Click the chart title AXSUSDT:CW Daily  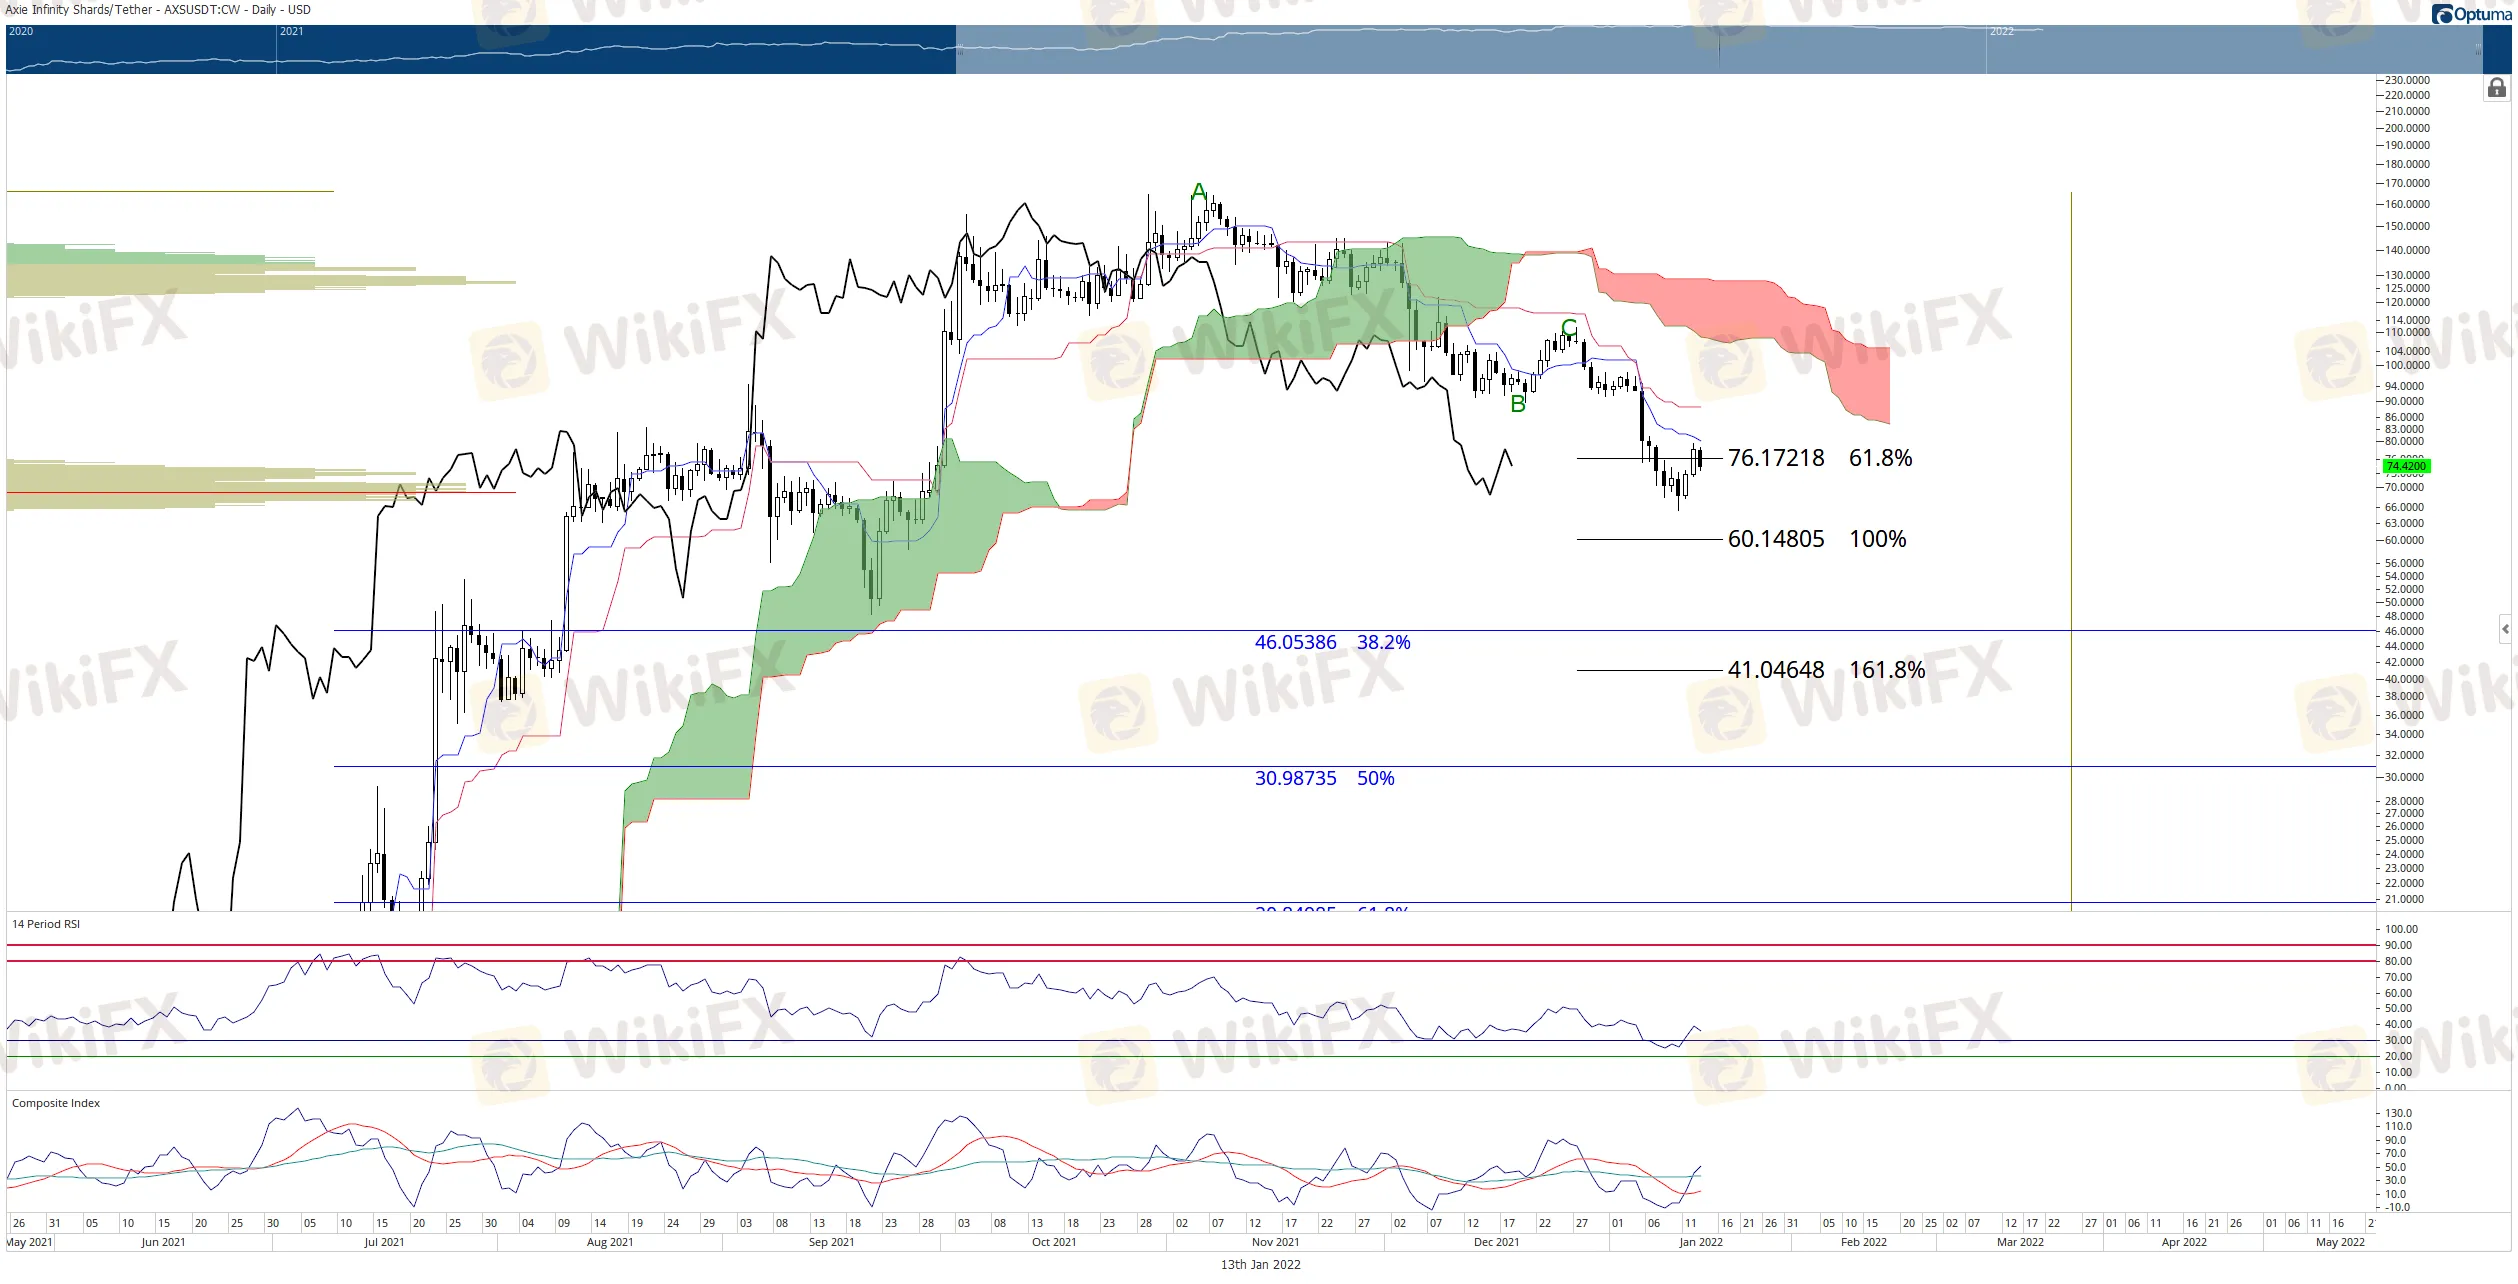(x=160, y=10)
